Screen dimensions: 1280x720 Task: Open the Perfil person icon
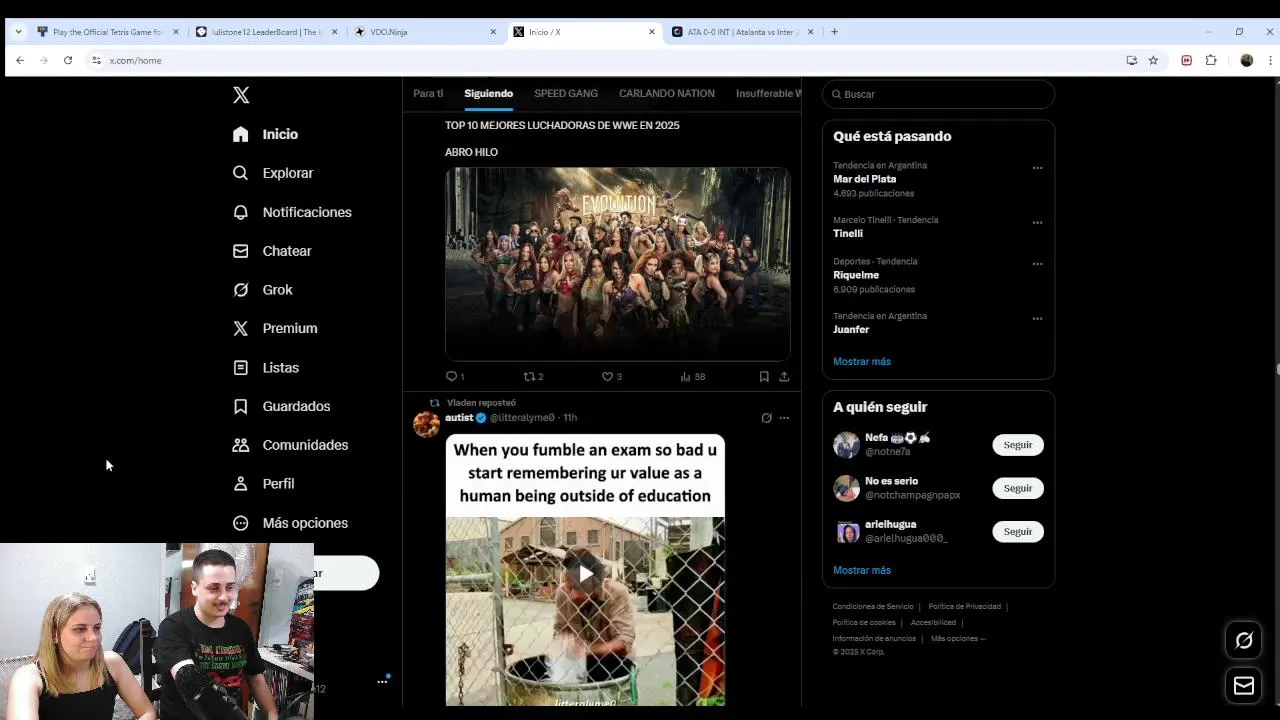(240, 484)
